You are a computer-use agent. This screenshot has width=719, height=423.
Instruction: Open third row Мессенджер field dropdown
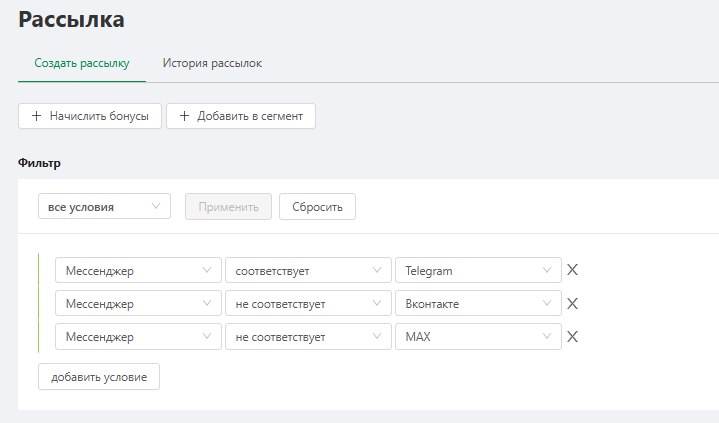[x=137, y=336]
